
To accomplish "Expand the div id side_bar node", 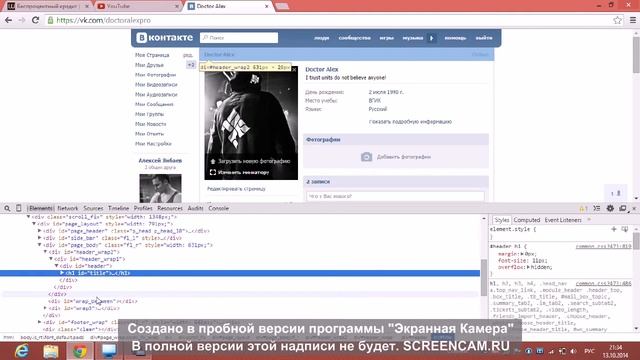I will 40,238.
